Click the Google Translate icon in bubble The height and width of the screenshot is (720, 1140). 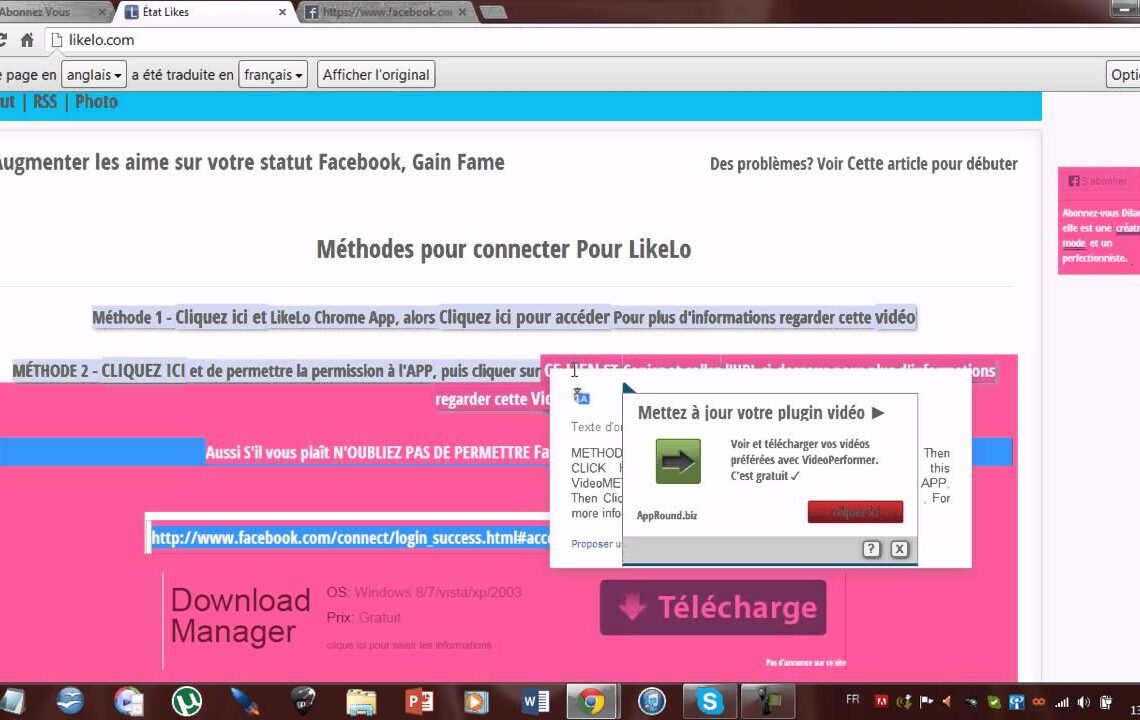[x=581, y=397]
